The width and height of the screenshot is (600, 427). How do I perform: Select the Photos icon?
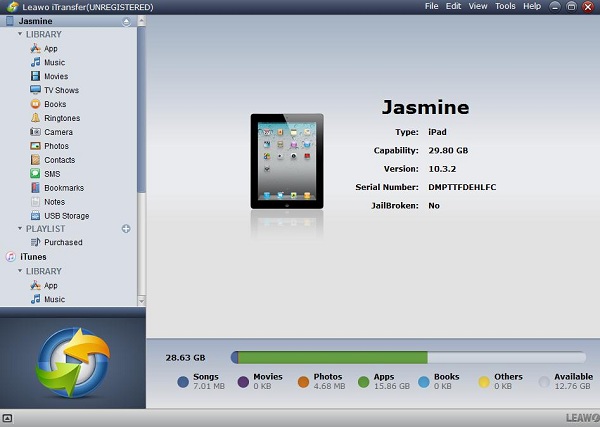tap(35, 146)
